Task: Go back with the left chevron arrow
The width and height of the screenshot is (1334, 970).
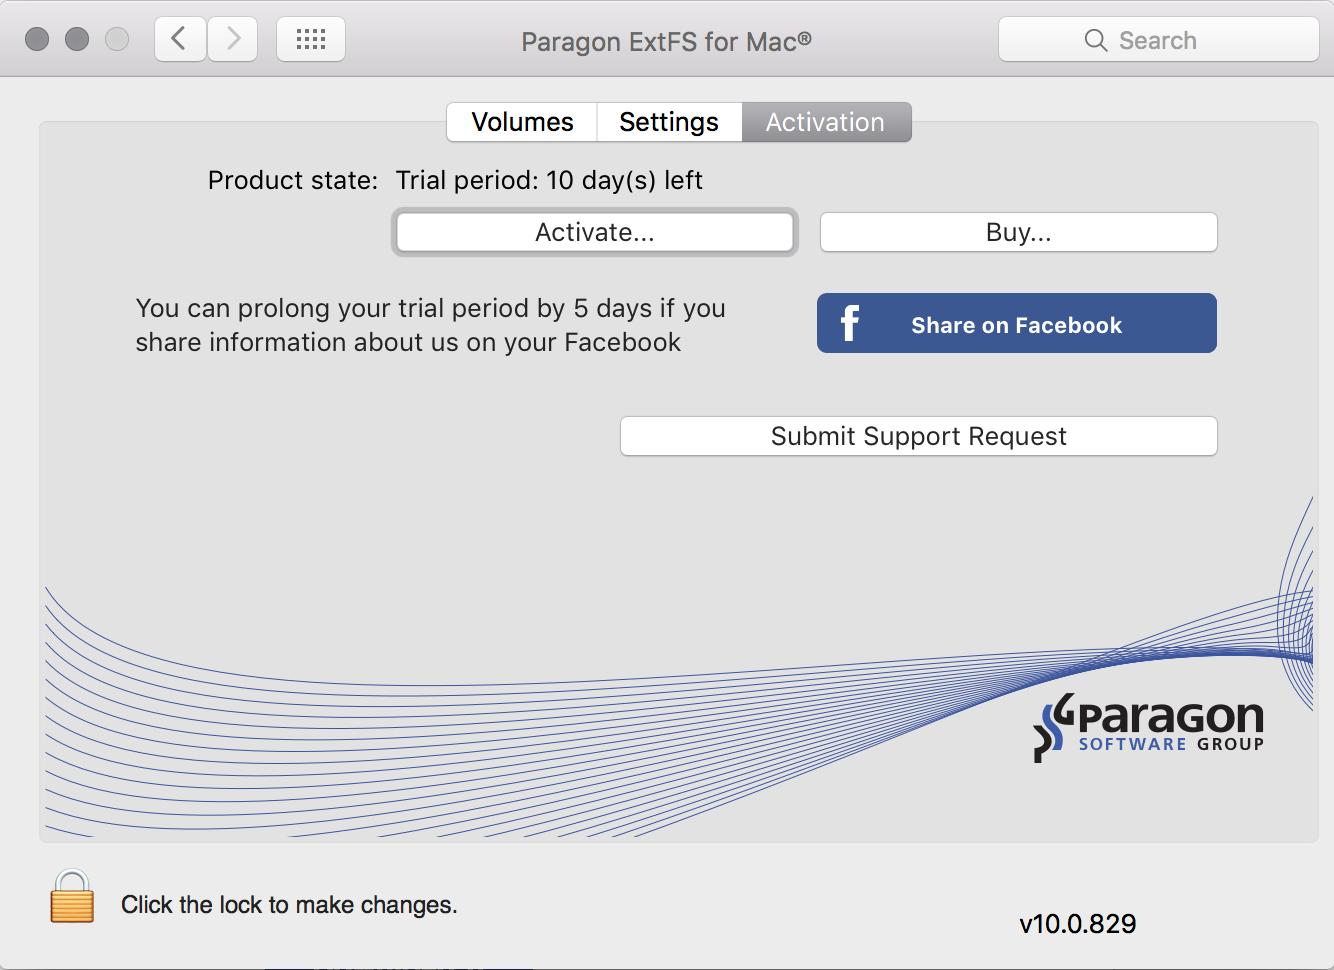Action: pyautogui.click(x=180, y=40)
